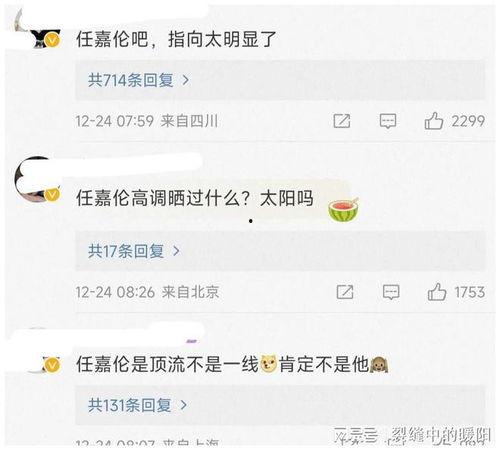Tap the verified badge on the third commenter's avatar

click(x=52, y=365)
